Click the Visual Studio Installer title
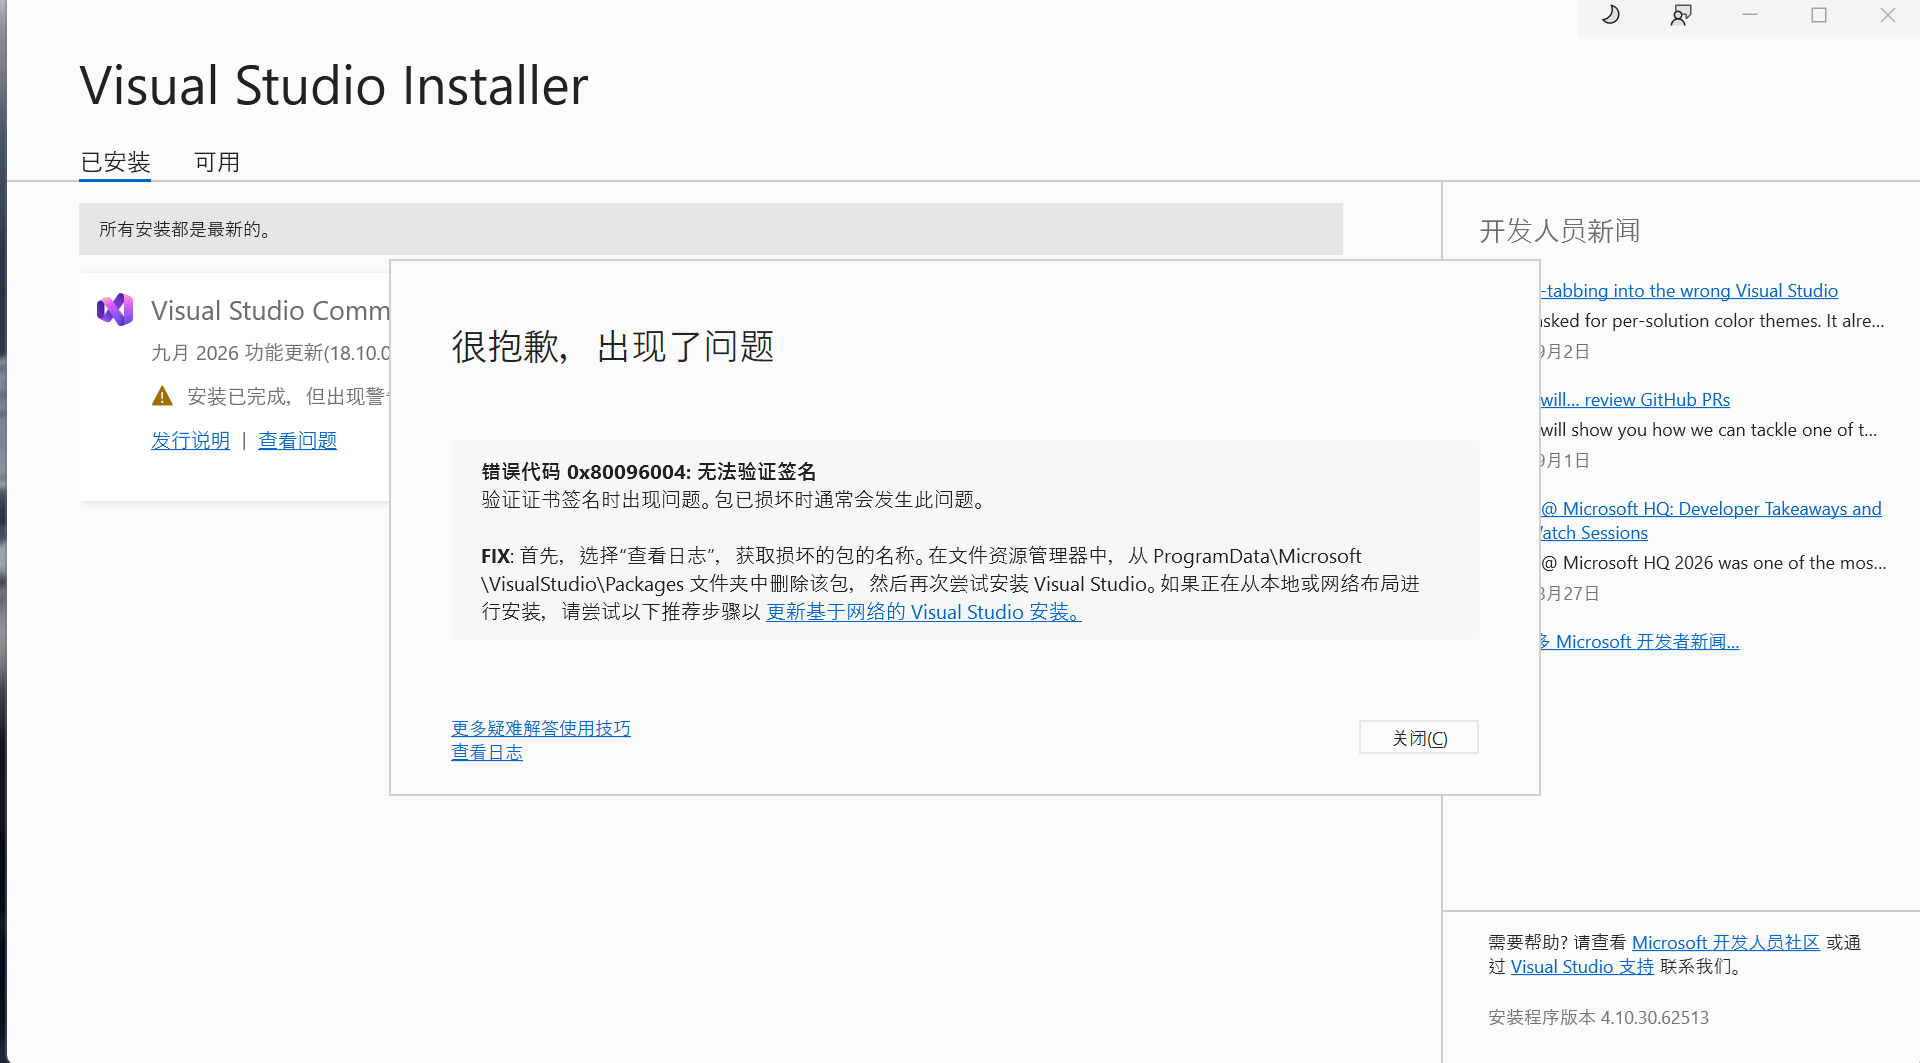The image size is (1920, 1063). point(334,86)
